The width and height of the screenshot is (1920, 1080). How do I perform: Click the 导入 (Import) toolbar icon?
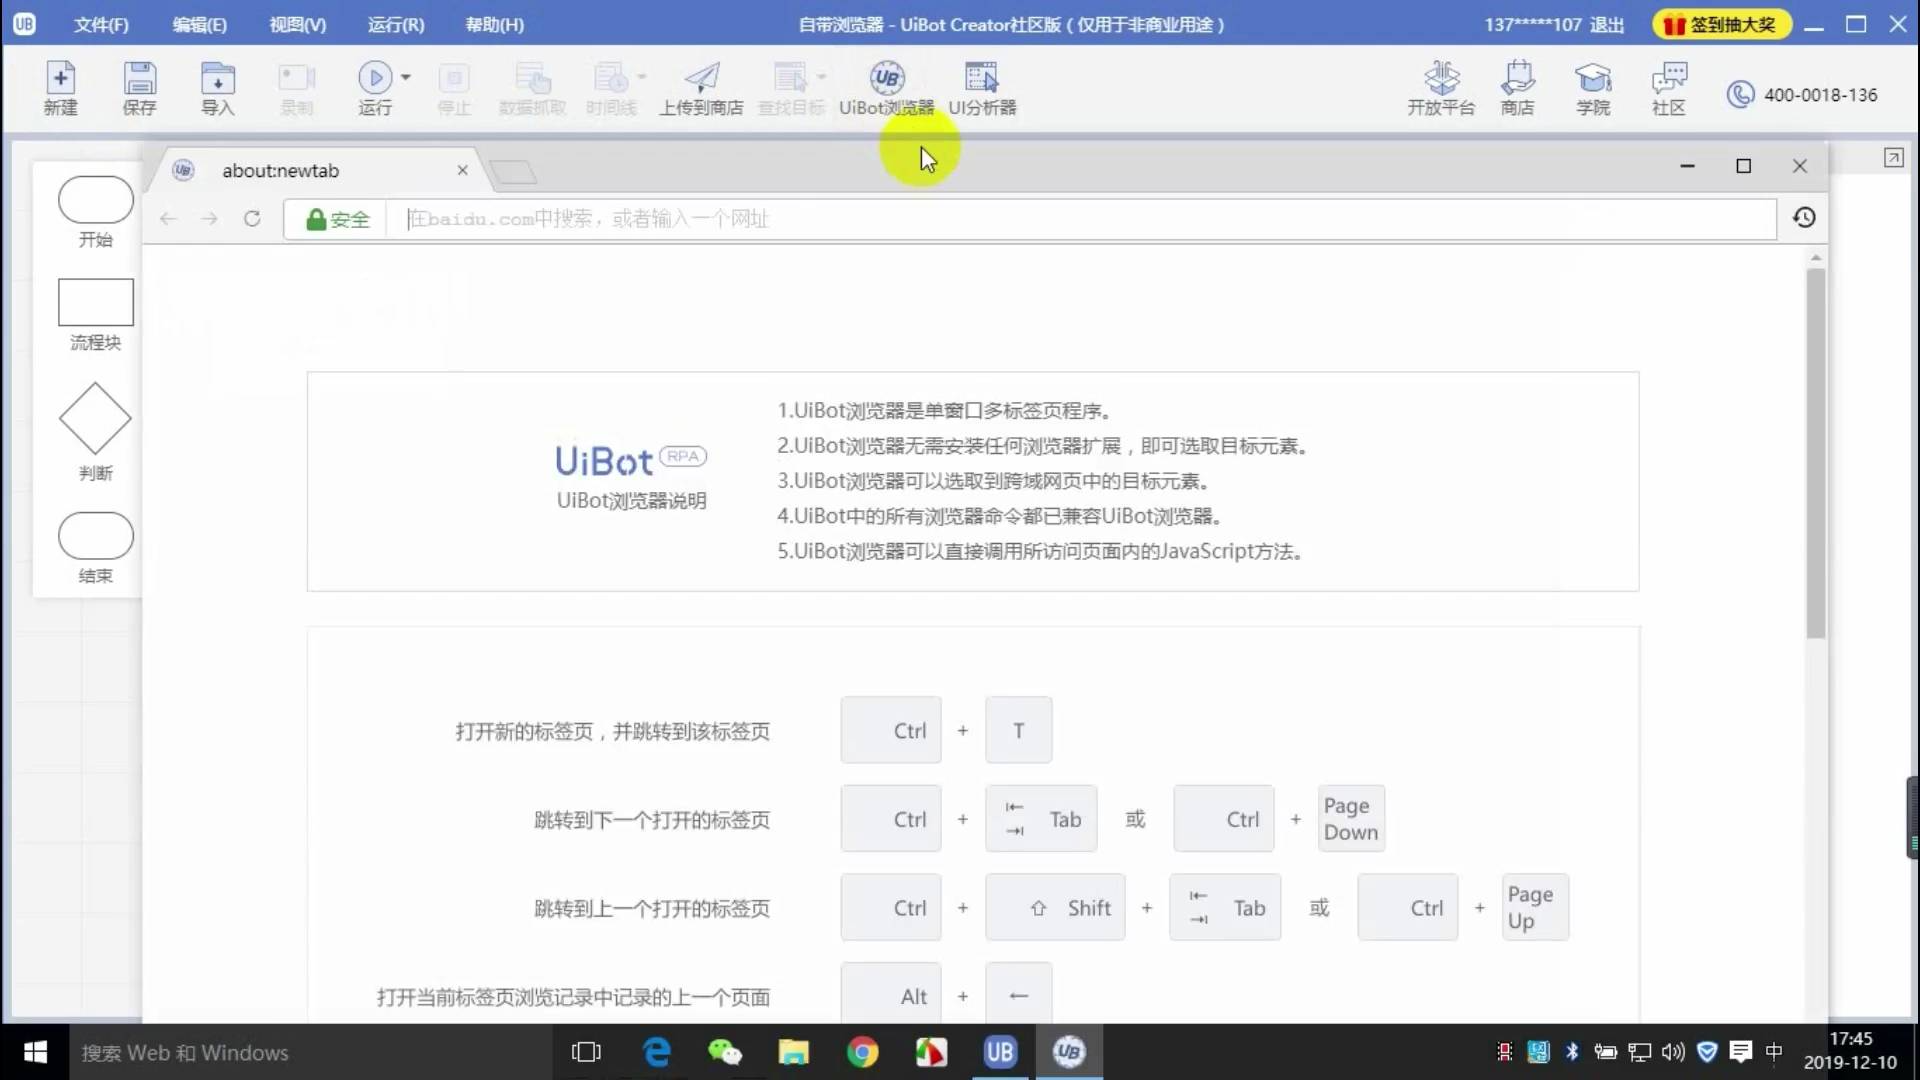(x=217, y=88)
